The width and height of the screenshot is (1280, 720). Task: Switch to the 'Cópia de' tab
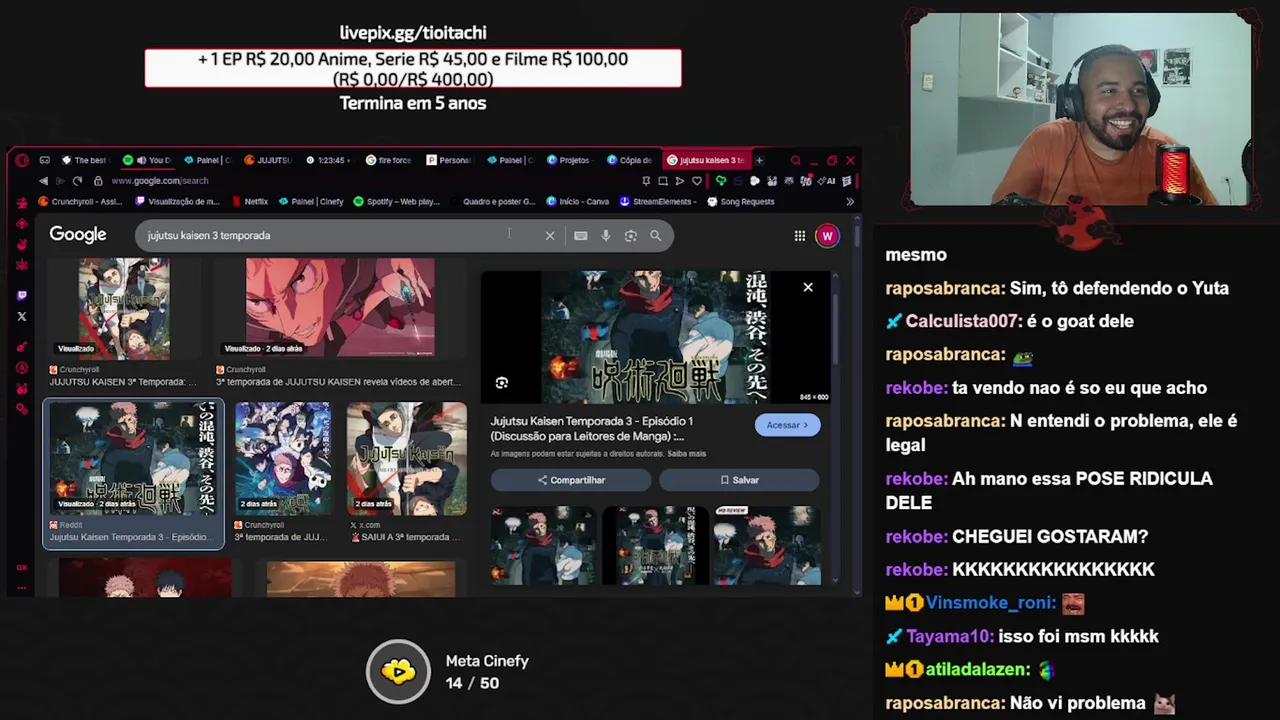(x=630, y=160)
